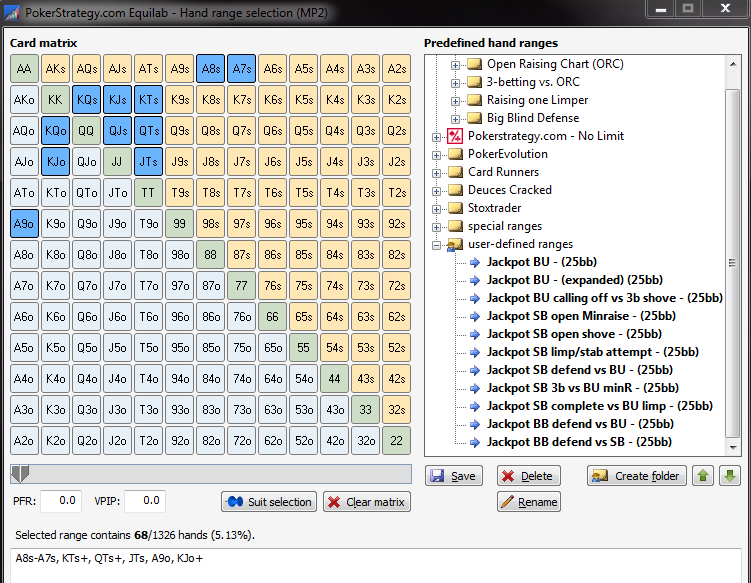Expand the Open Raising Chart (ORC) node

(x=455, y=65)
